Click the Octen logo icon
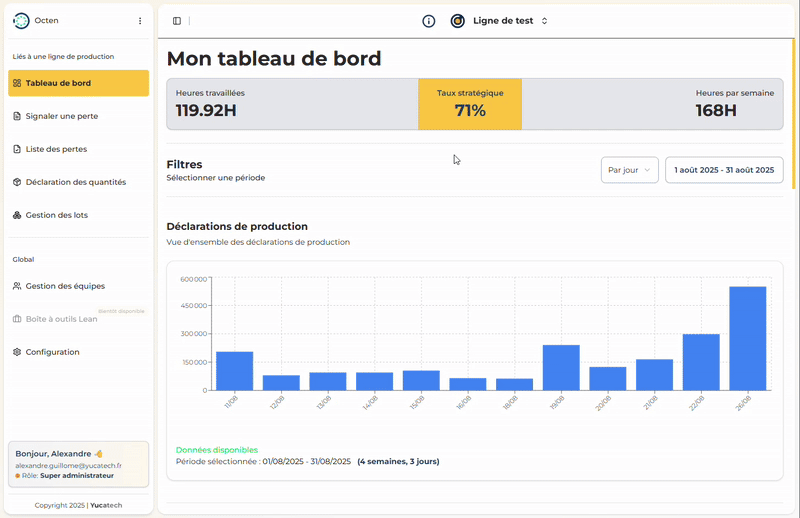Image resolution: width=800 pixels, height=518 pixels. pos(21,20)
